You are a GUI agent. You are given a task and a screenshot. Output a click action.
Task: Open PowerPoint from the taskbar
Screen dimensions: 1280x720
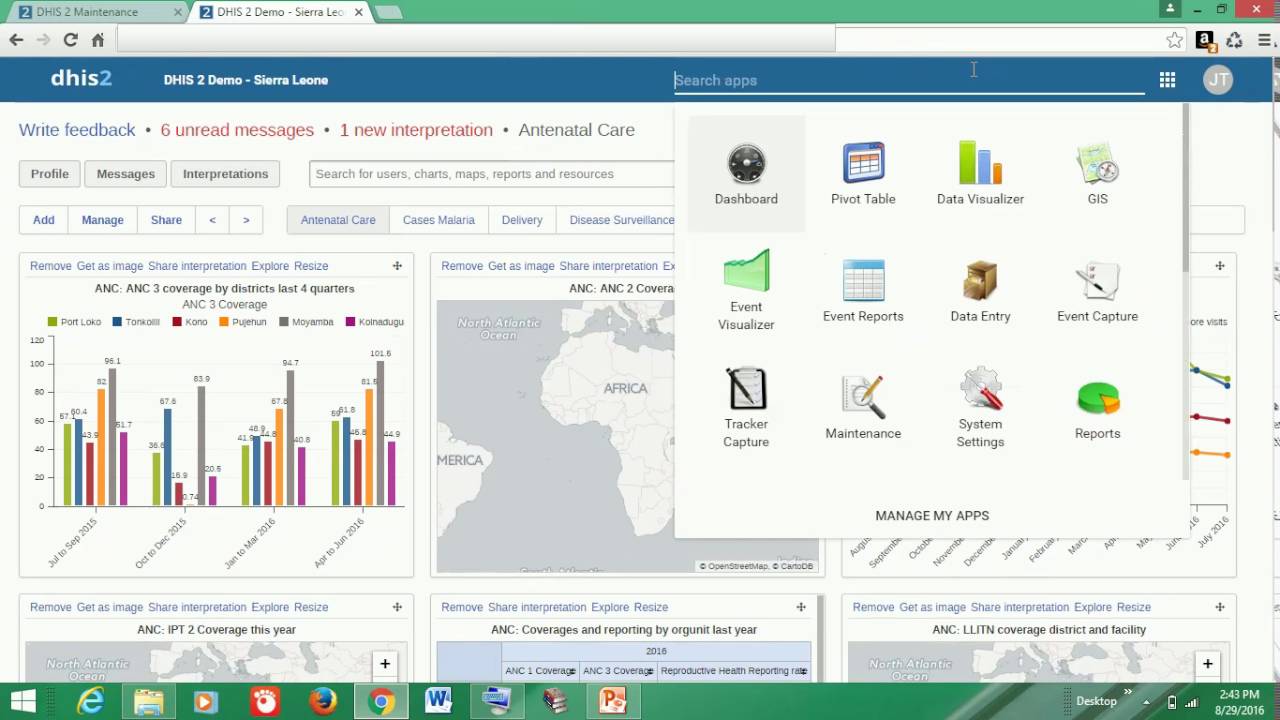pos(613,702)
